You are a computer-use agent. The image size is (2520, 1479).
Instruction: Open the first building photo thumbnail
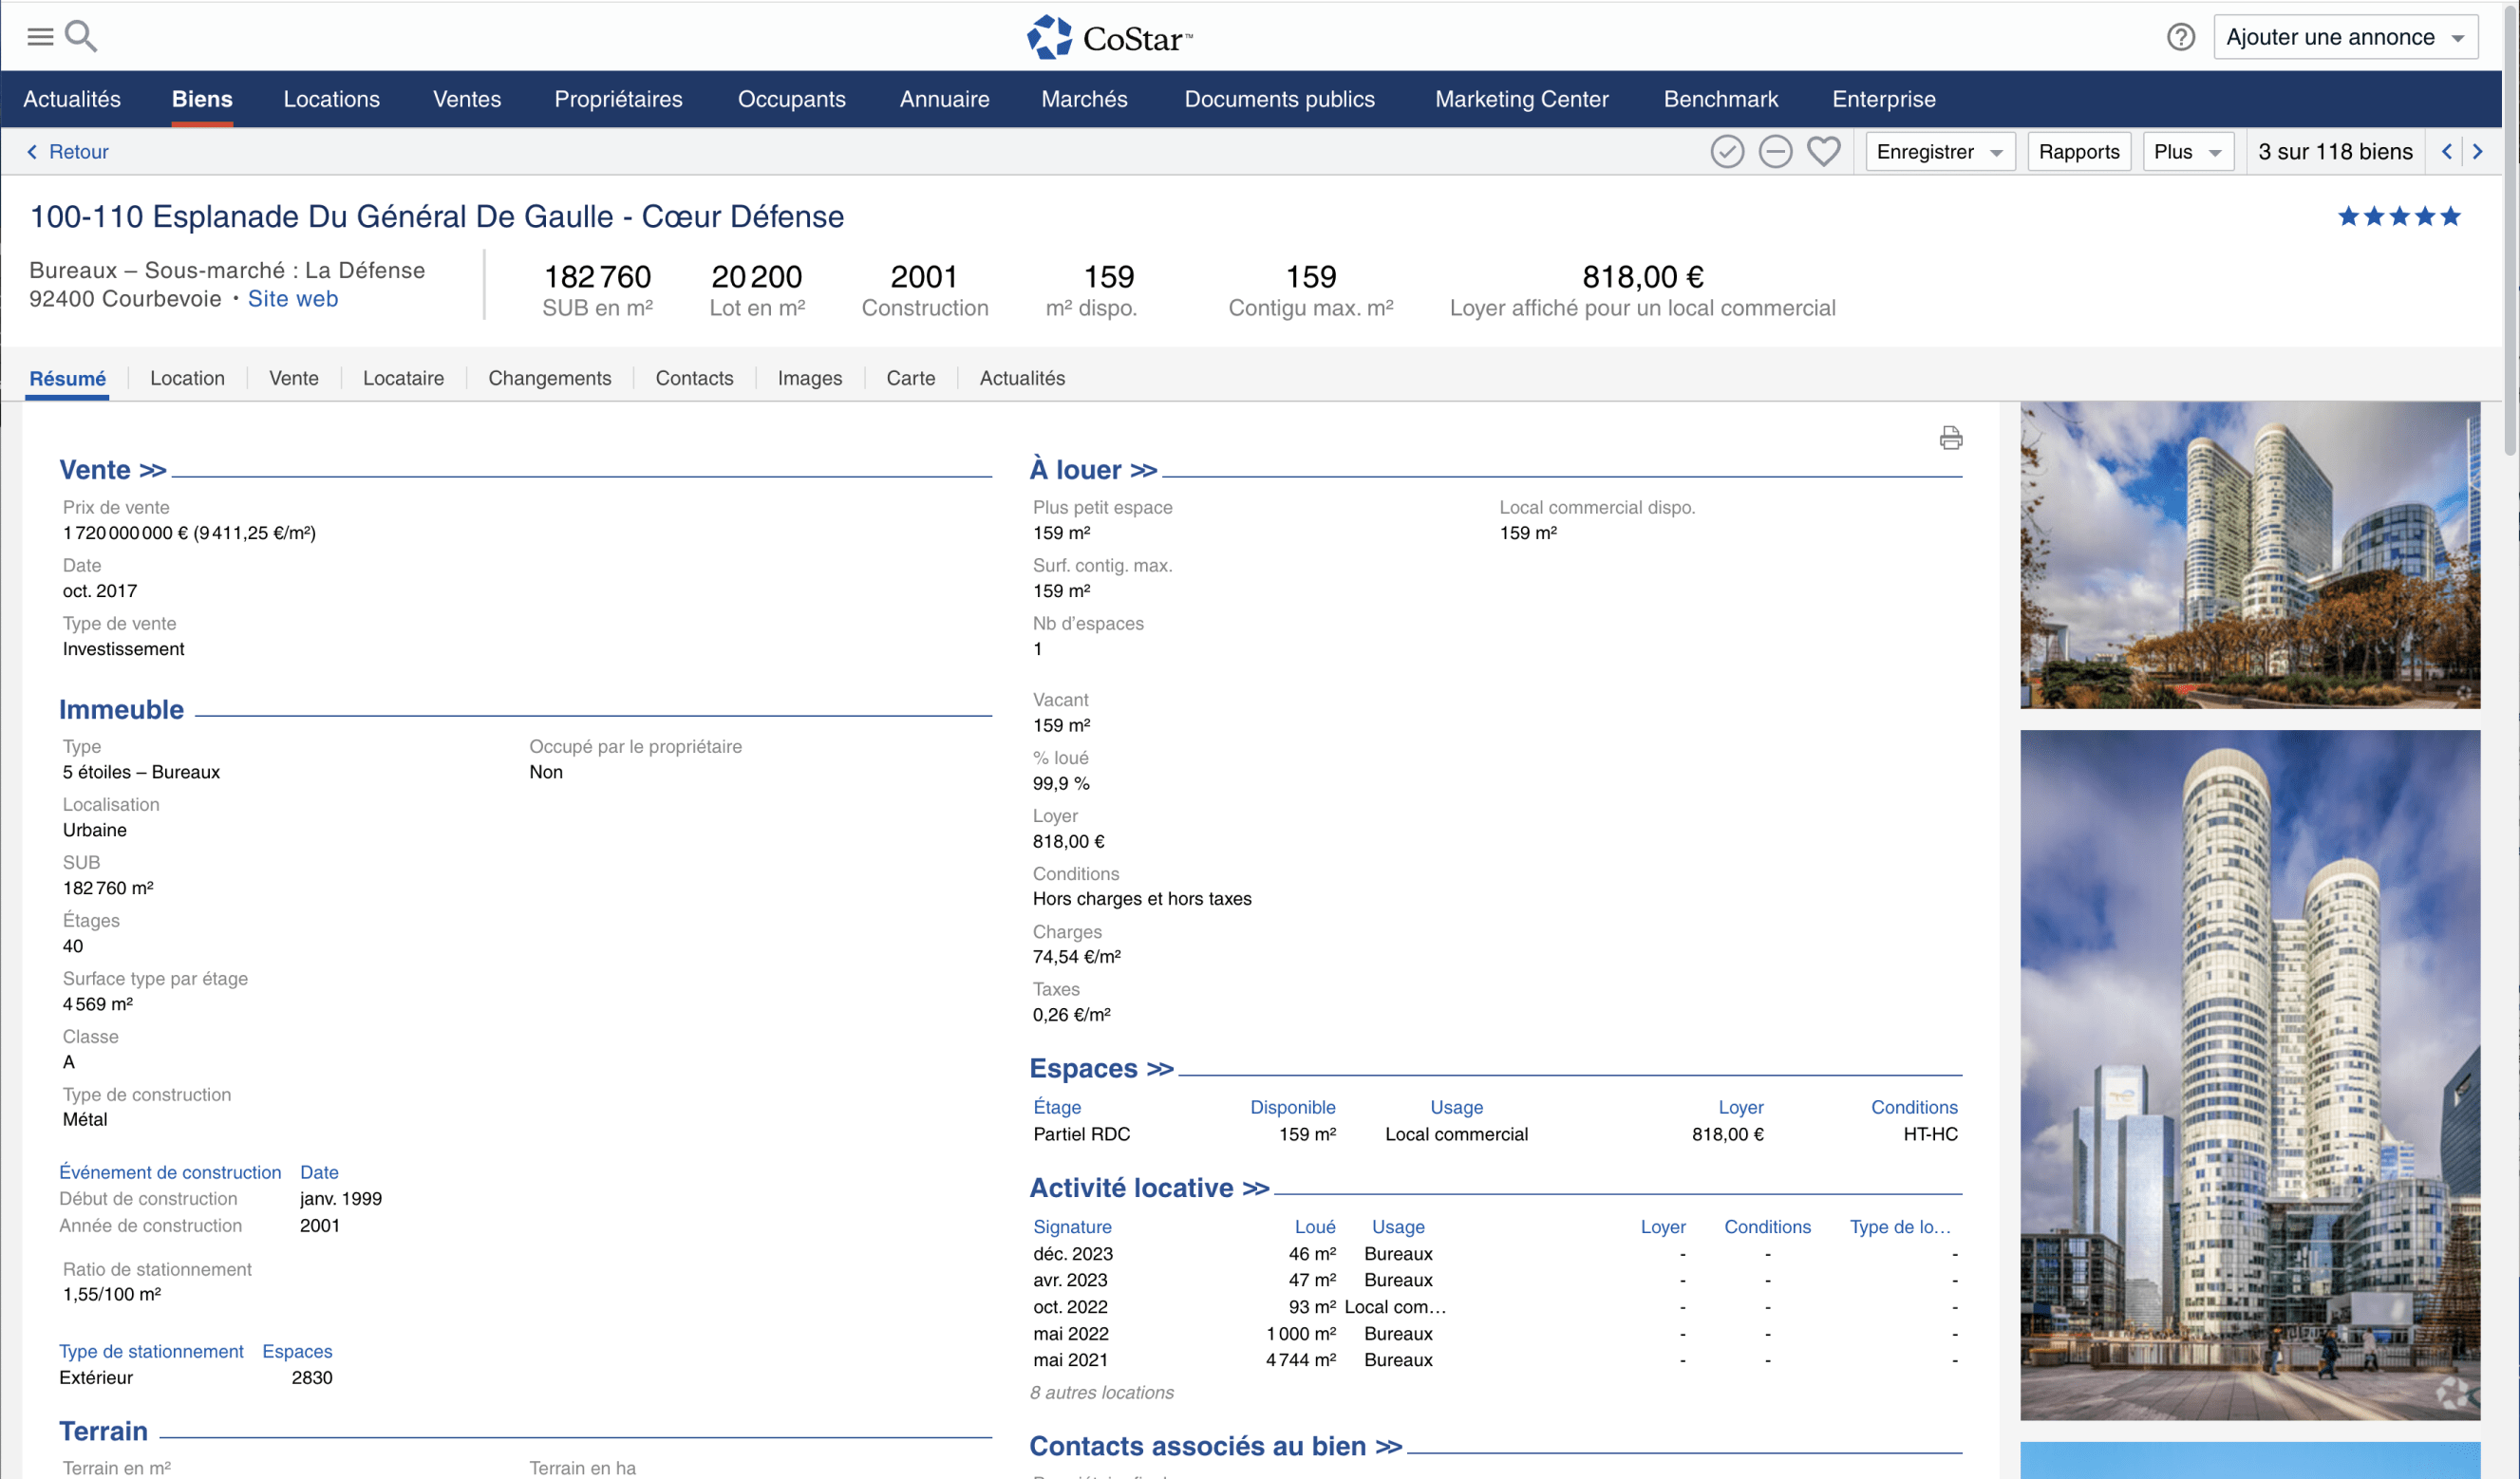[2249, 555]
